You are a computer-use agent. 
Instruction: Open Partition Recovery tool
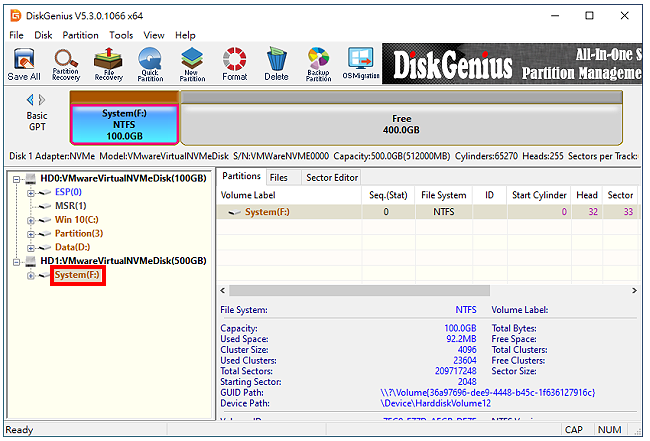(x=66, y=64)
